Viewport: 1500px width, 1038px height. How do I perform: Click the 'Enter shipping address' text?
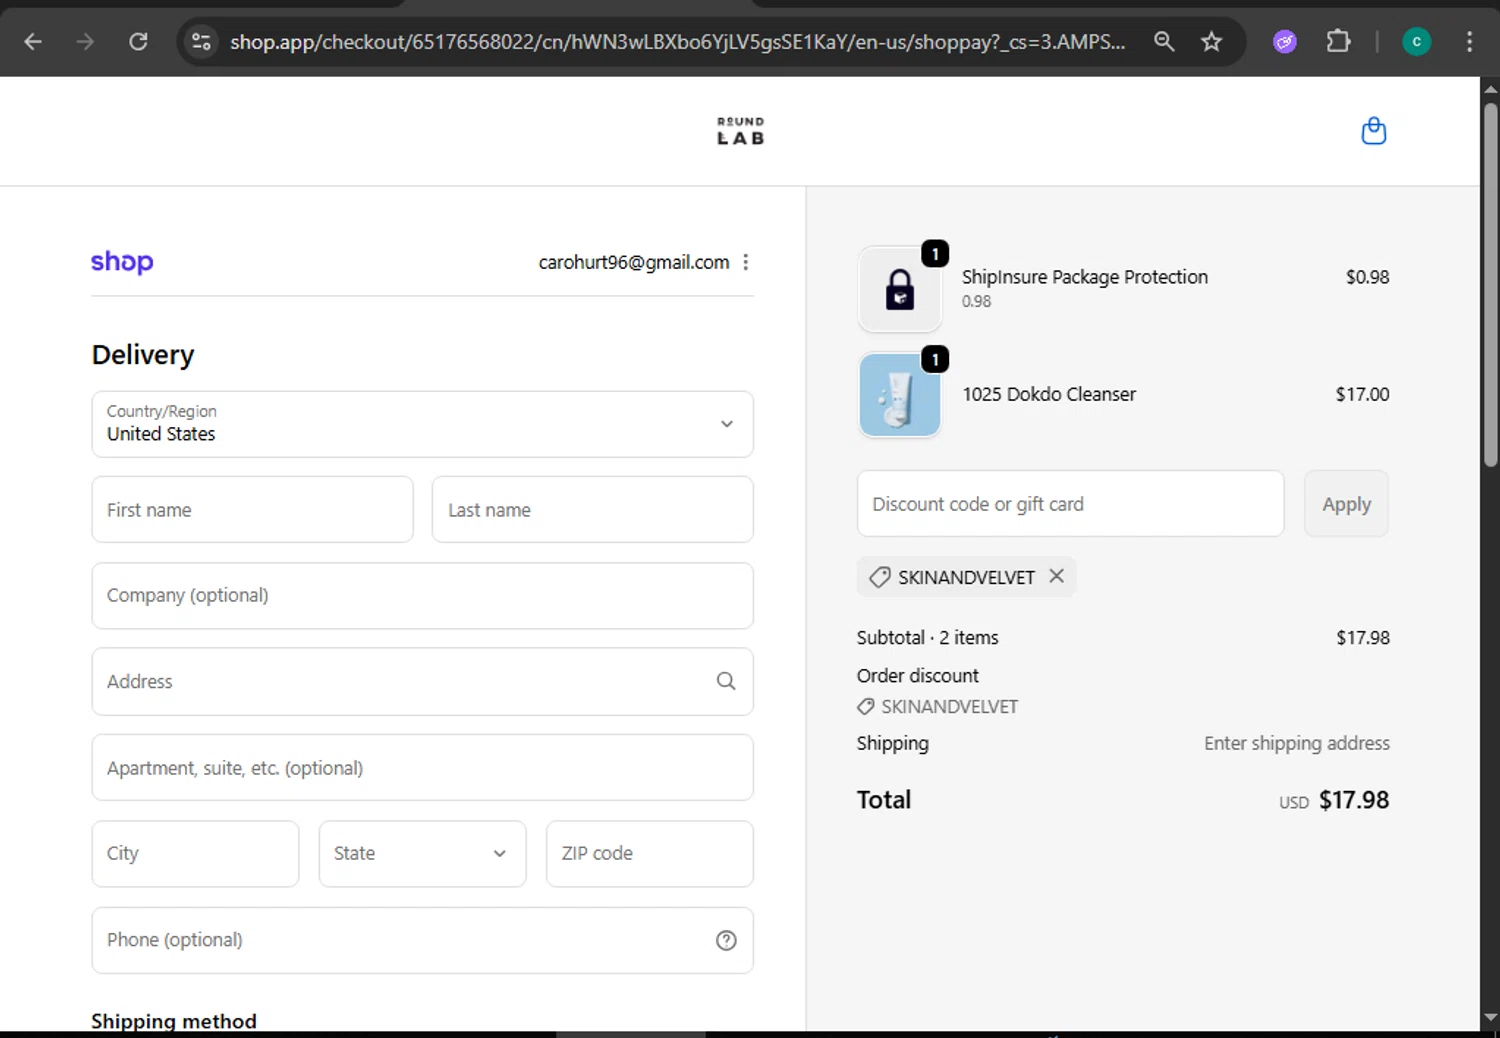click(1297, 743)
